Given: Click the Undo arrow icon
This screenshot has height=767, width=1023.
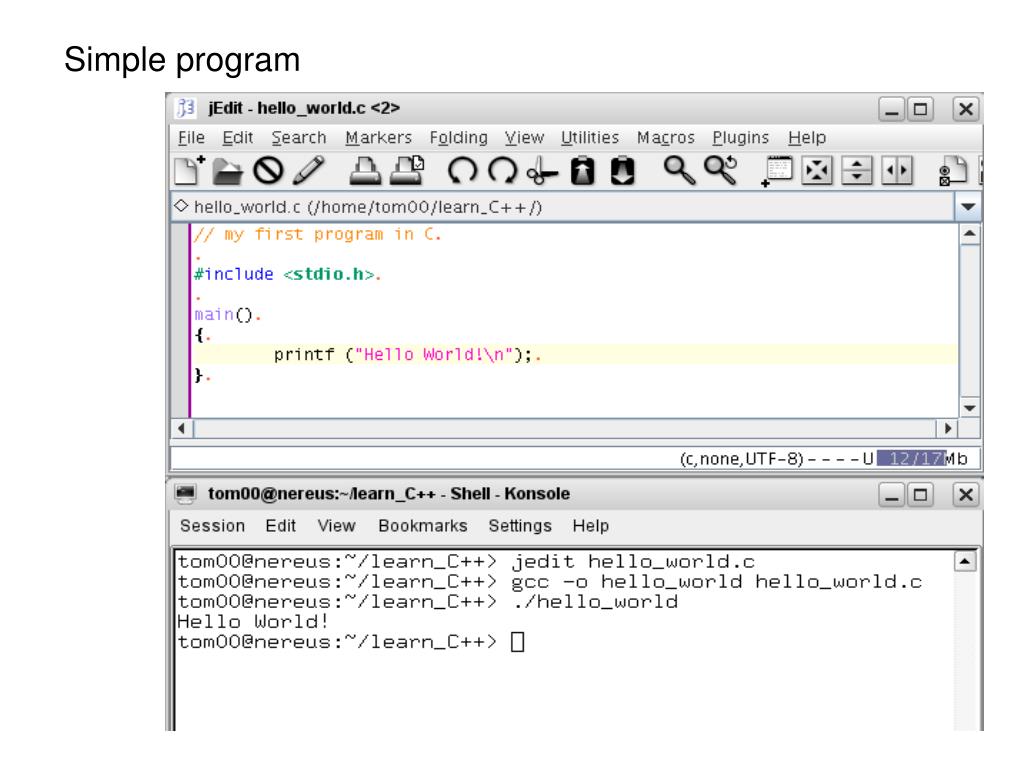Looking at the screenshot, I should pyautogui.click(x=462, y=171).
